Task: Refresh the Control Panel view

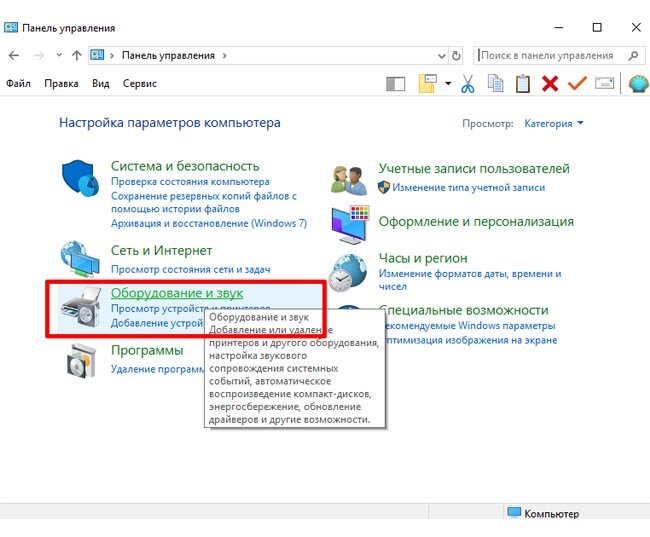Action: [456, 56]
